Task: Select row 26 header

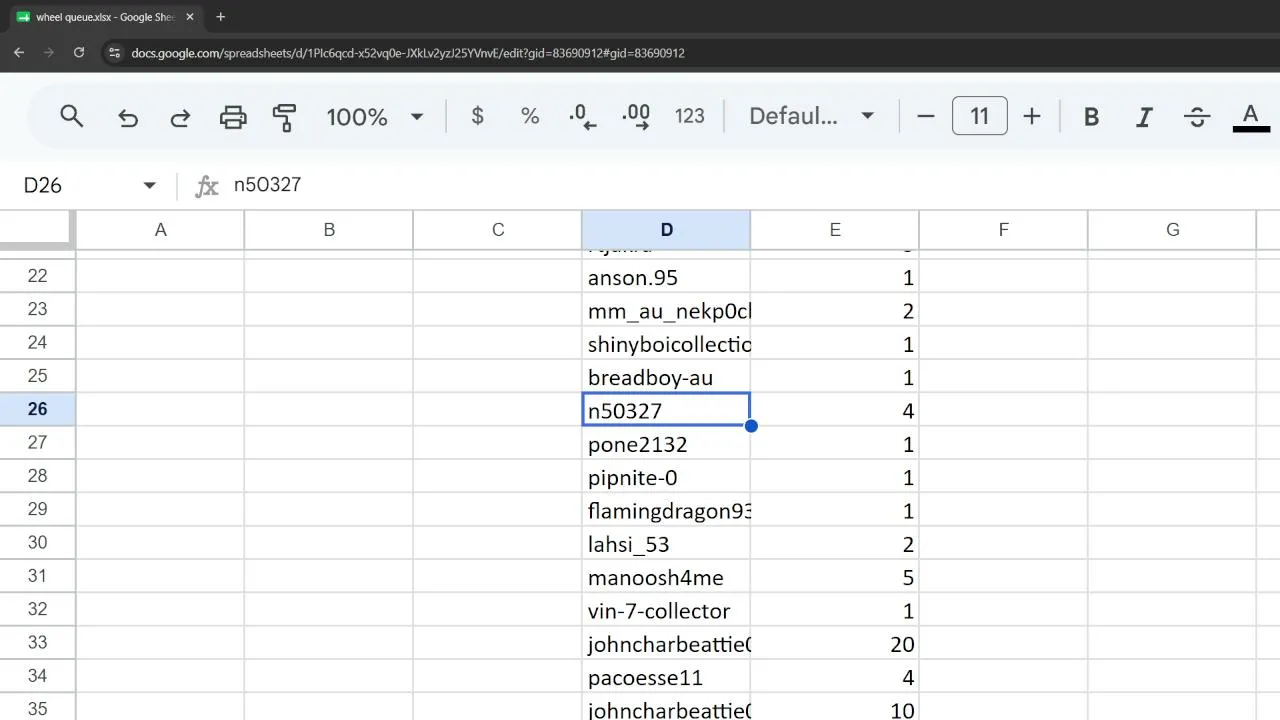Action: [x=37, y=409]
